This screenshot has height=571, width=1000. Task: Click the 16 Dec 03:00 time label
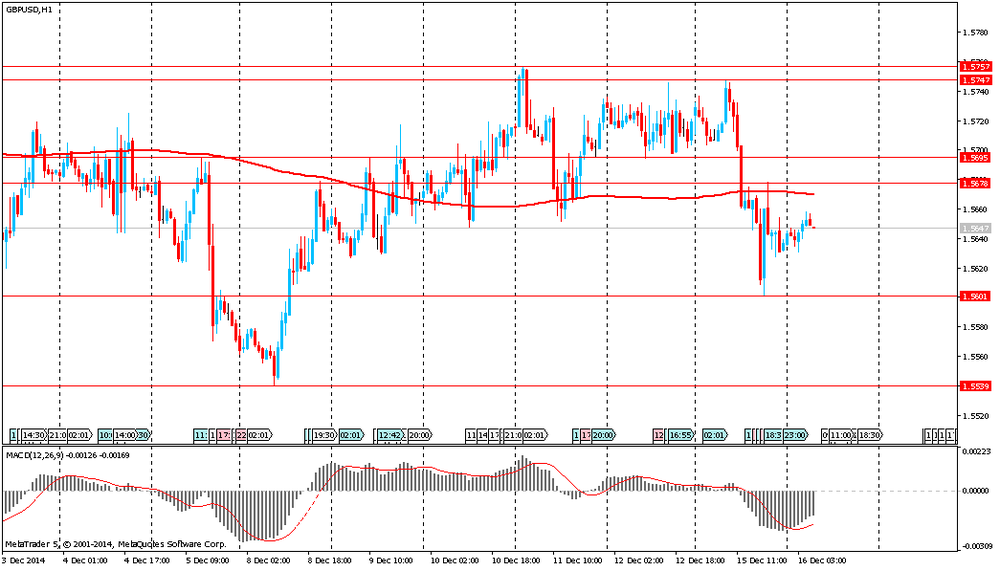coord(822,560)
